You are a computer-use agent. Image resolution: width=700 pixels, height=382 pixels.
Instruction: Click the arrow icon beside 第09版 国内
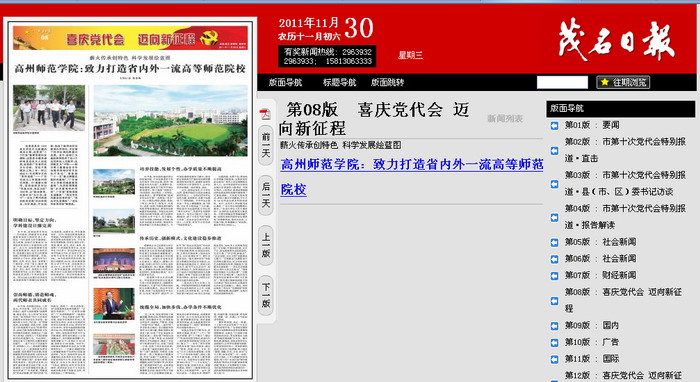[554, 326]
